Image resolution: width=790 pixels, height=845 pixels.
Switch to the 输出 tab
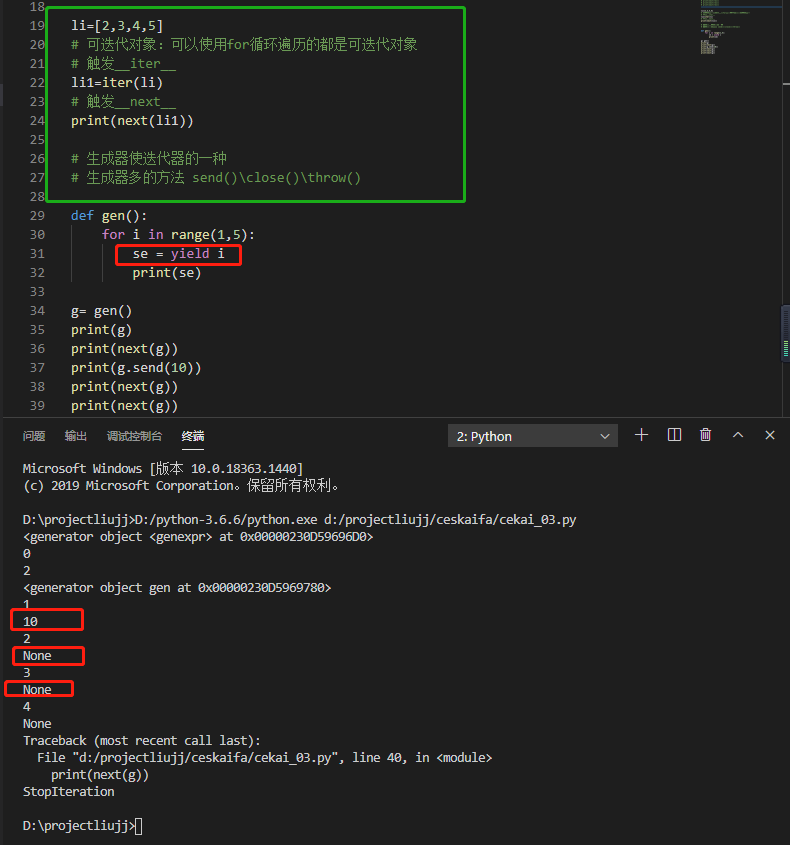76,436
